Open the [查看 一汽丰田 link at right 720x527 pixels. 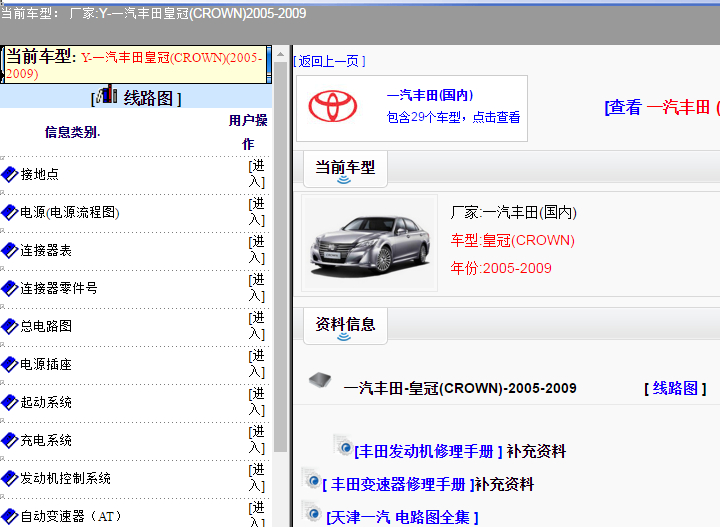tap(662, 107)
